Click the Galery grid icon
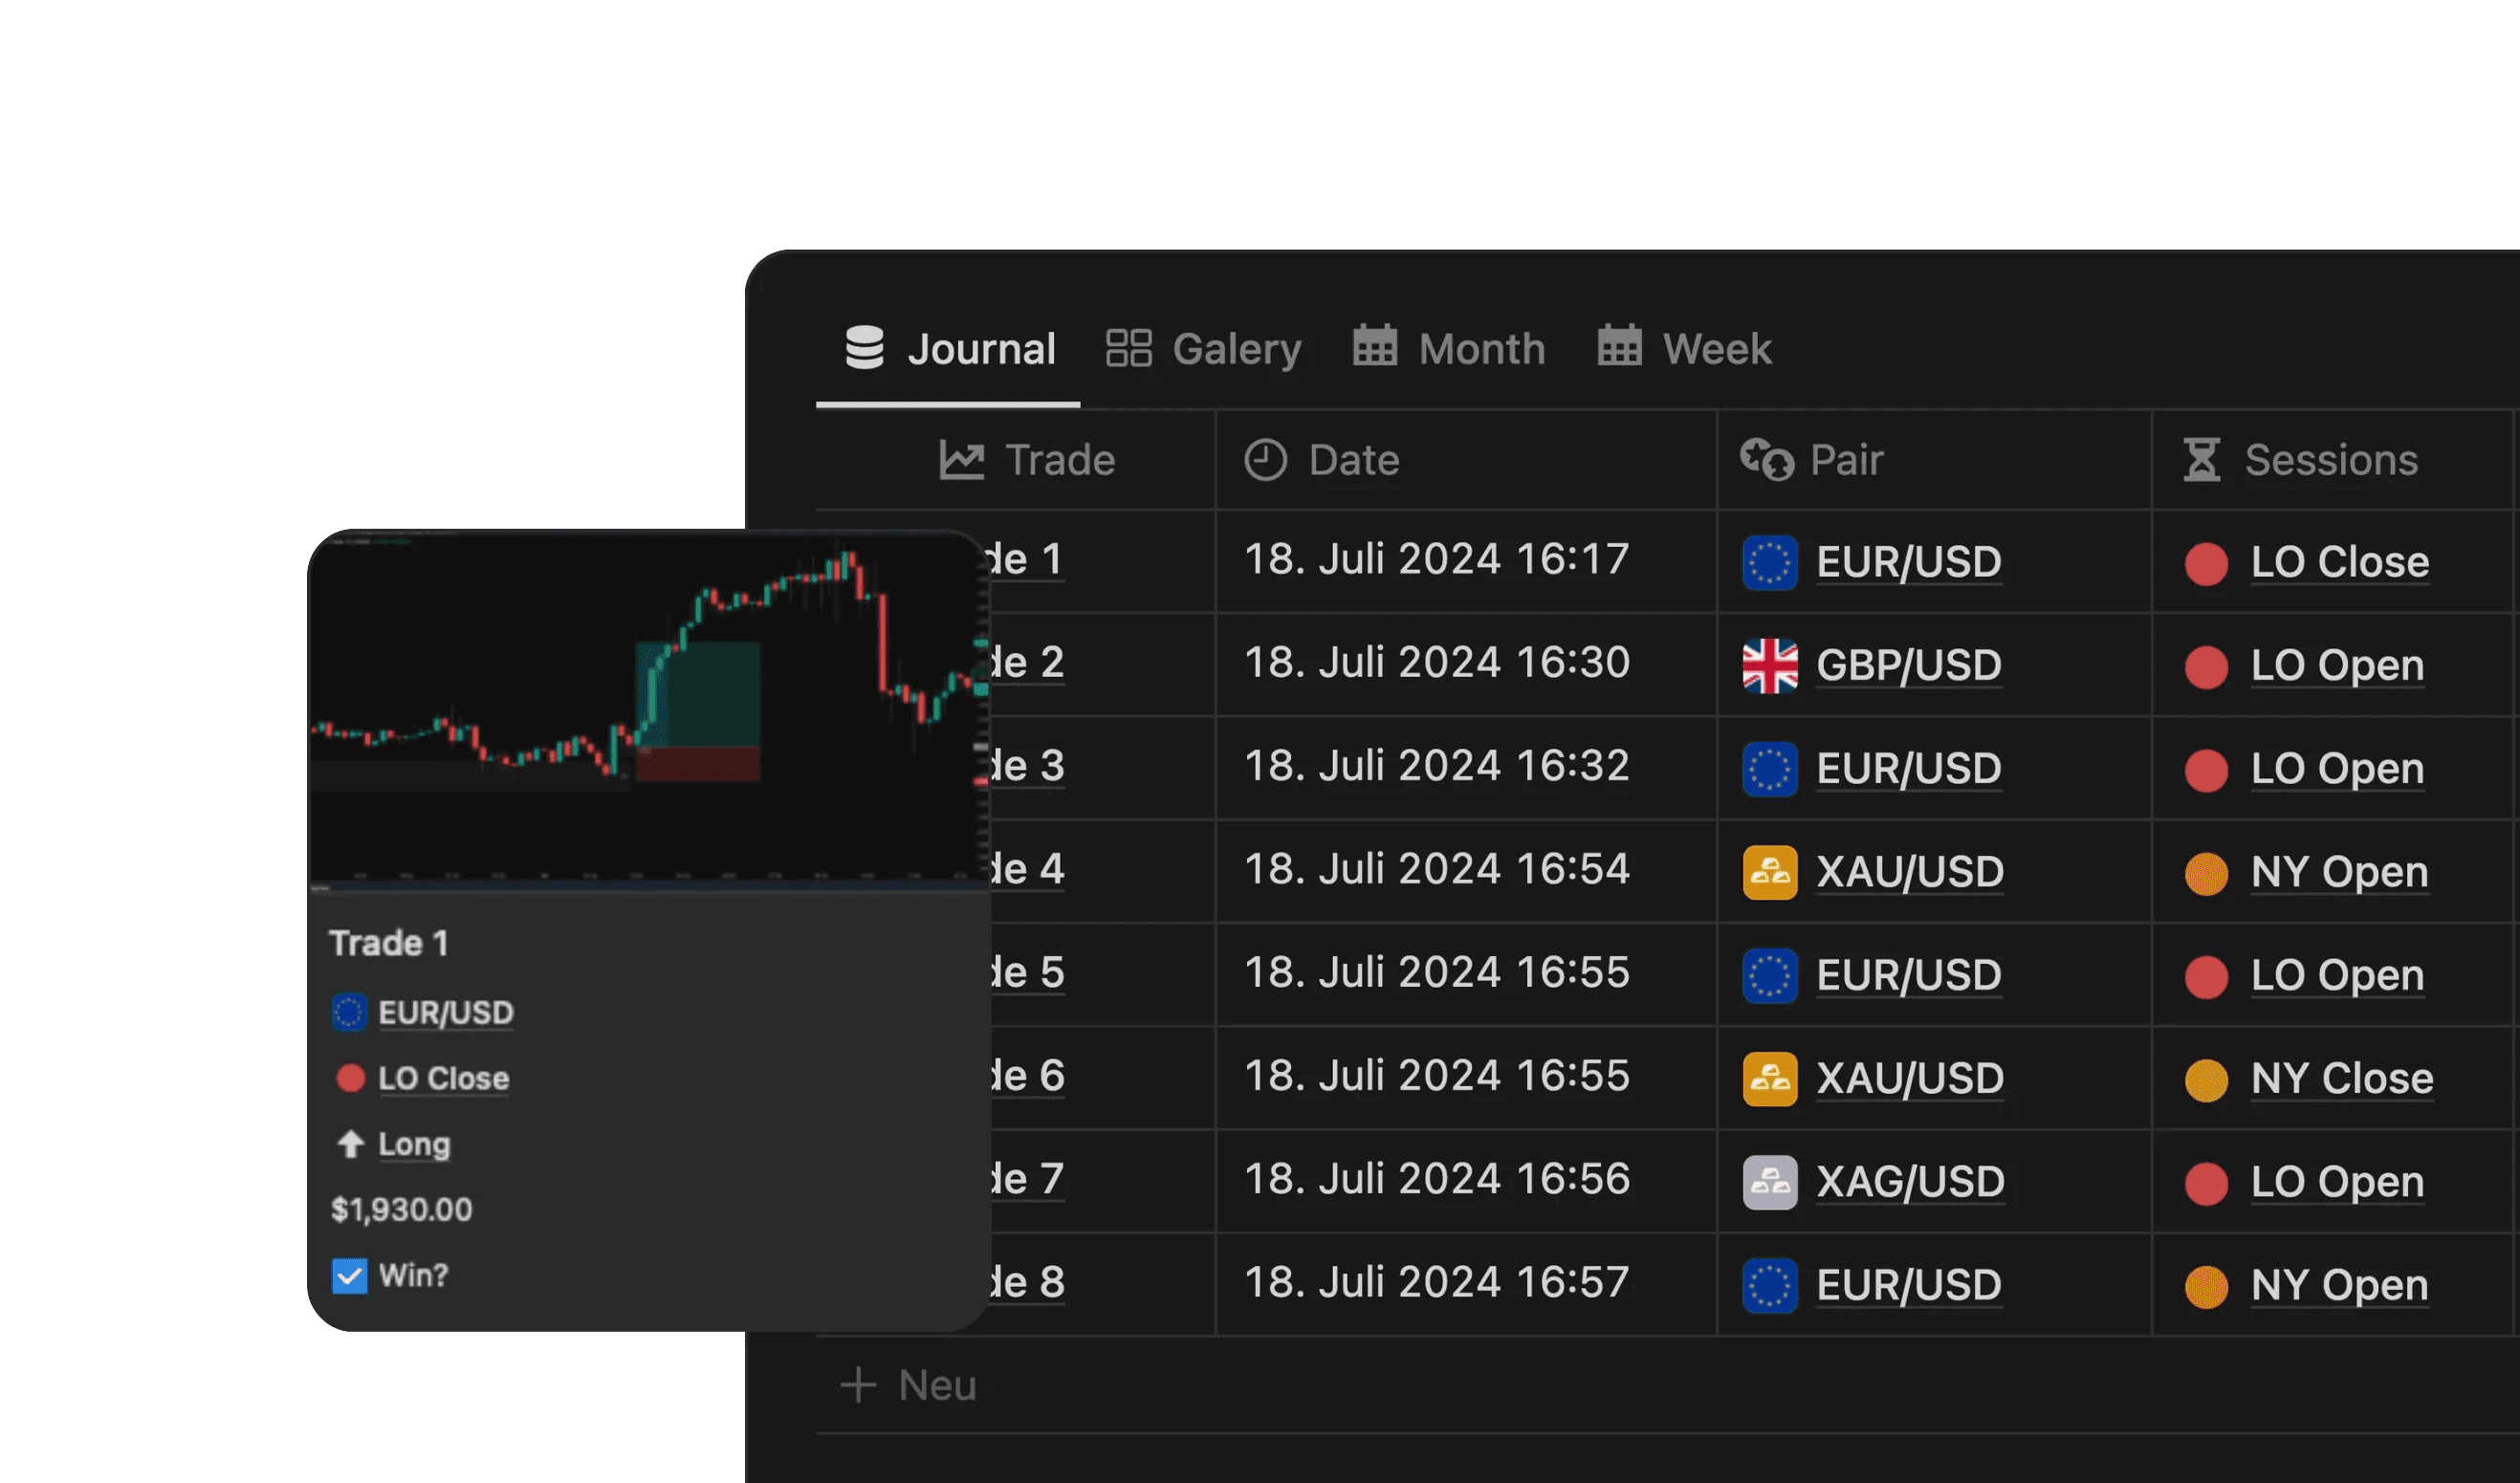Viewport: 2520px width, 1483px height. point(1129,348)
